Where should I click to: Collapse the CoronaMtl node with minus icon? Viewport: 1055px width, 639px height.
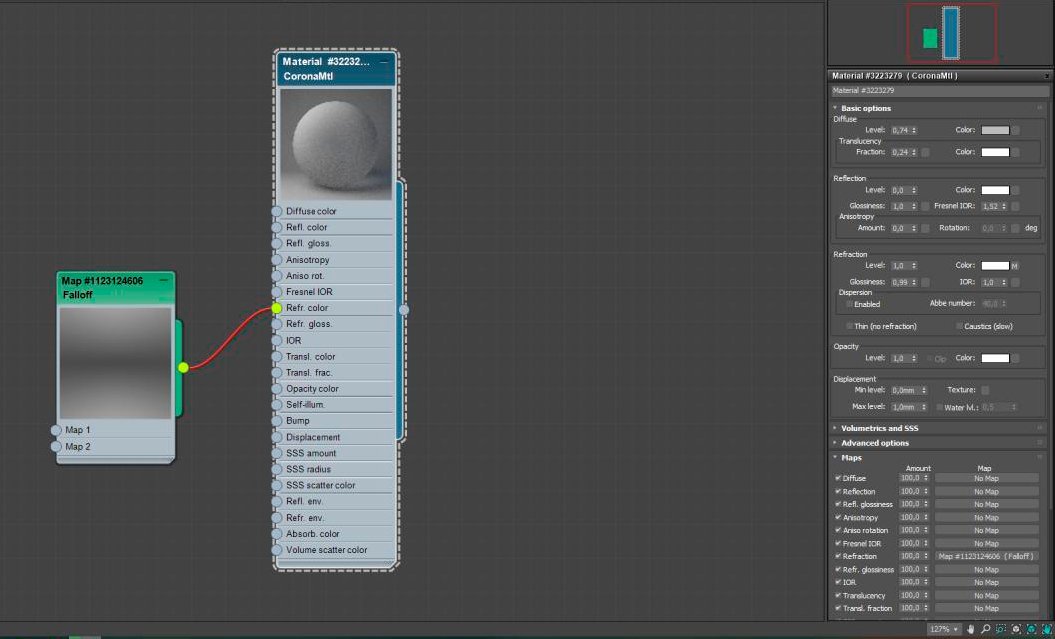[384, 62]
